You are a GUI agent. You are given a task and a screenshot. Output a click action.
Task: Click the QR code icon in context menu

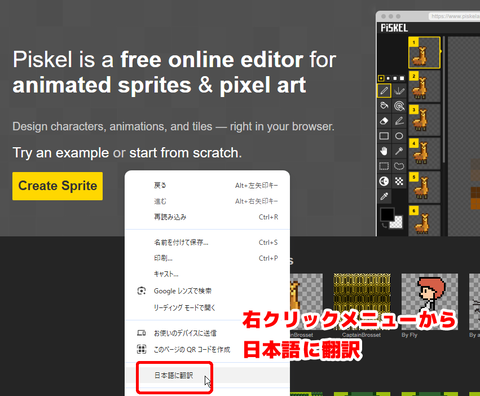coord(142,349)
